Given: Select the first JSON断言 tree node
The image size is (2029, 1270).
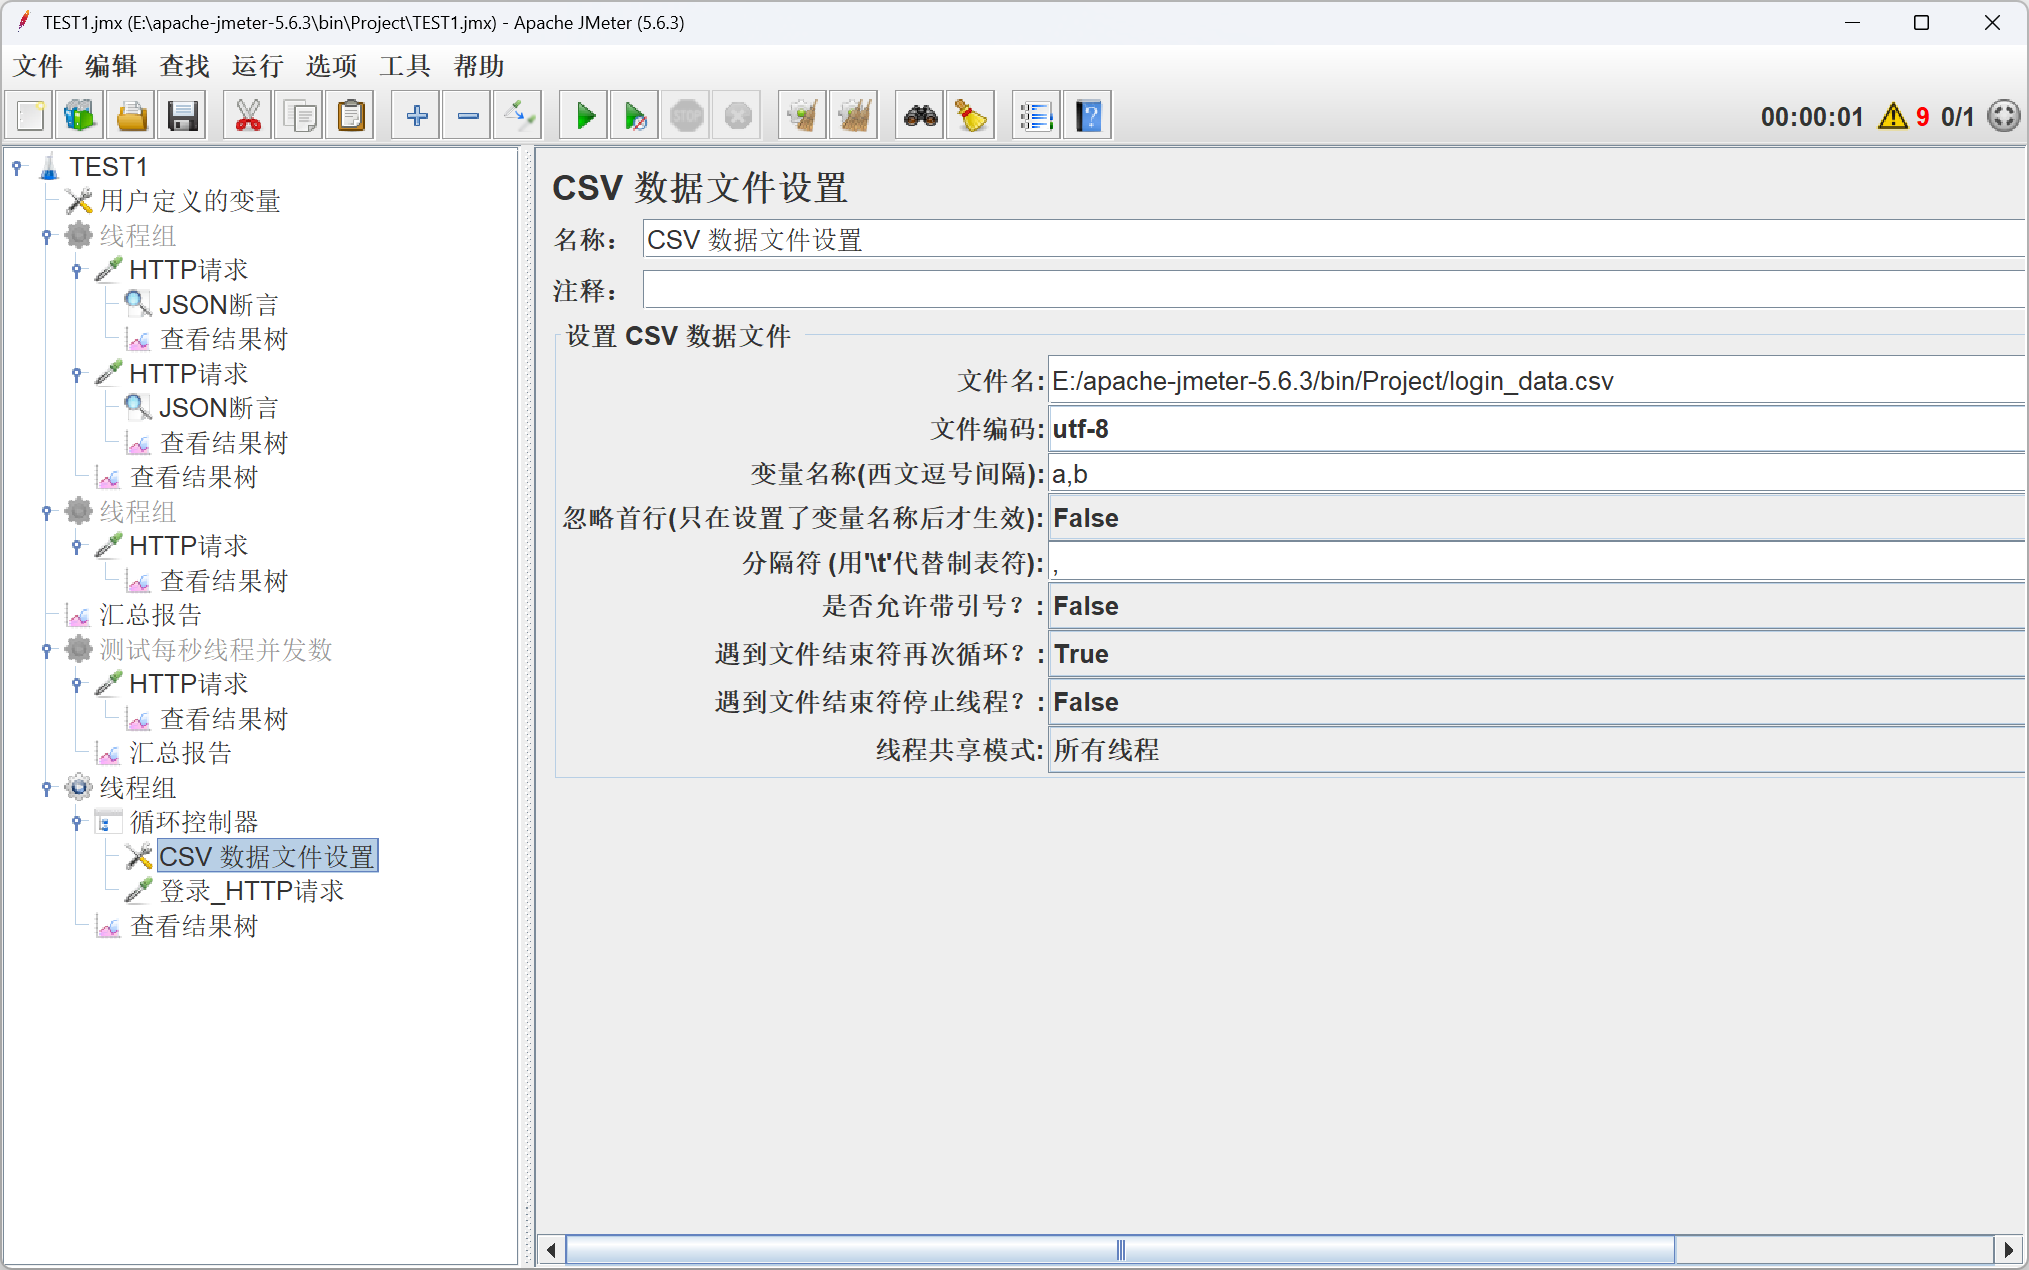Looking at the screenshot, I should (218, 305).
